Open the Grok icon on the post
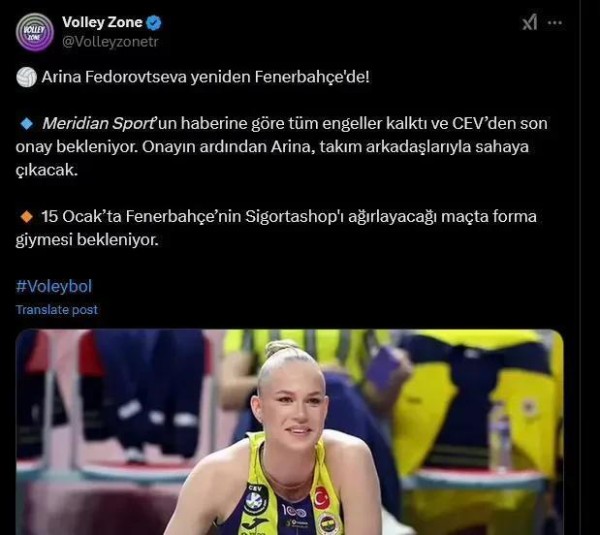The image size is (600, 535). coord(530,23)
